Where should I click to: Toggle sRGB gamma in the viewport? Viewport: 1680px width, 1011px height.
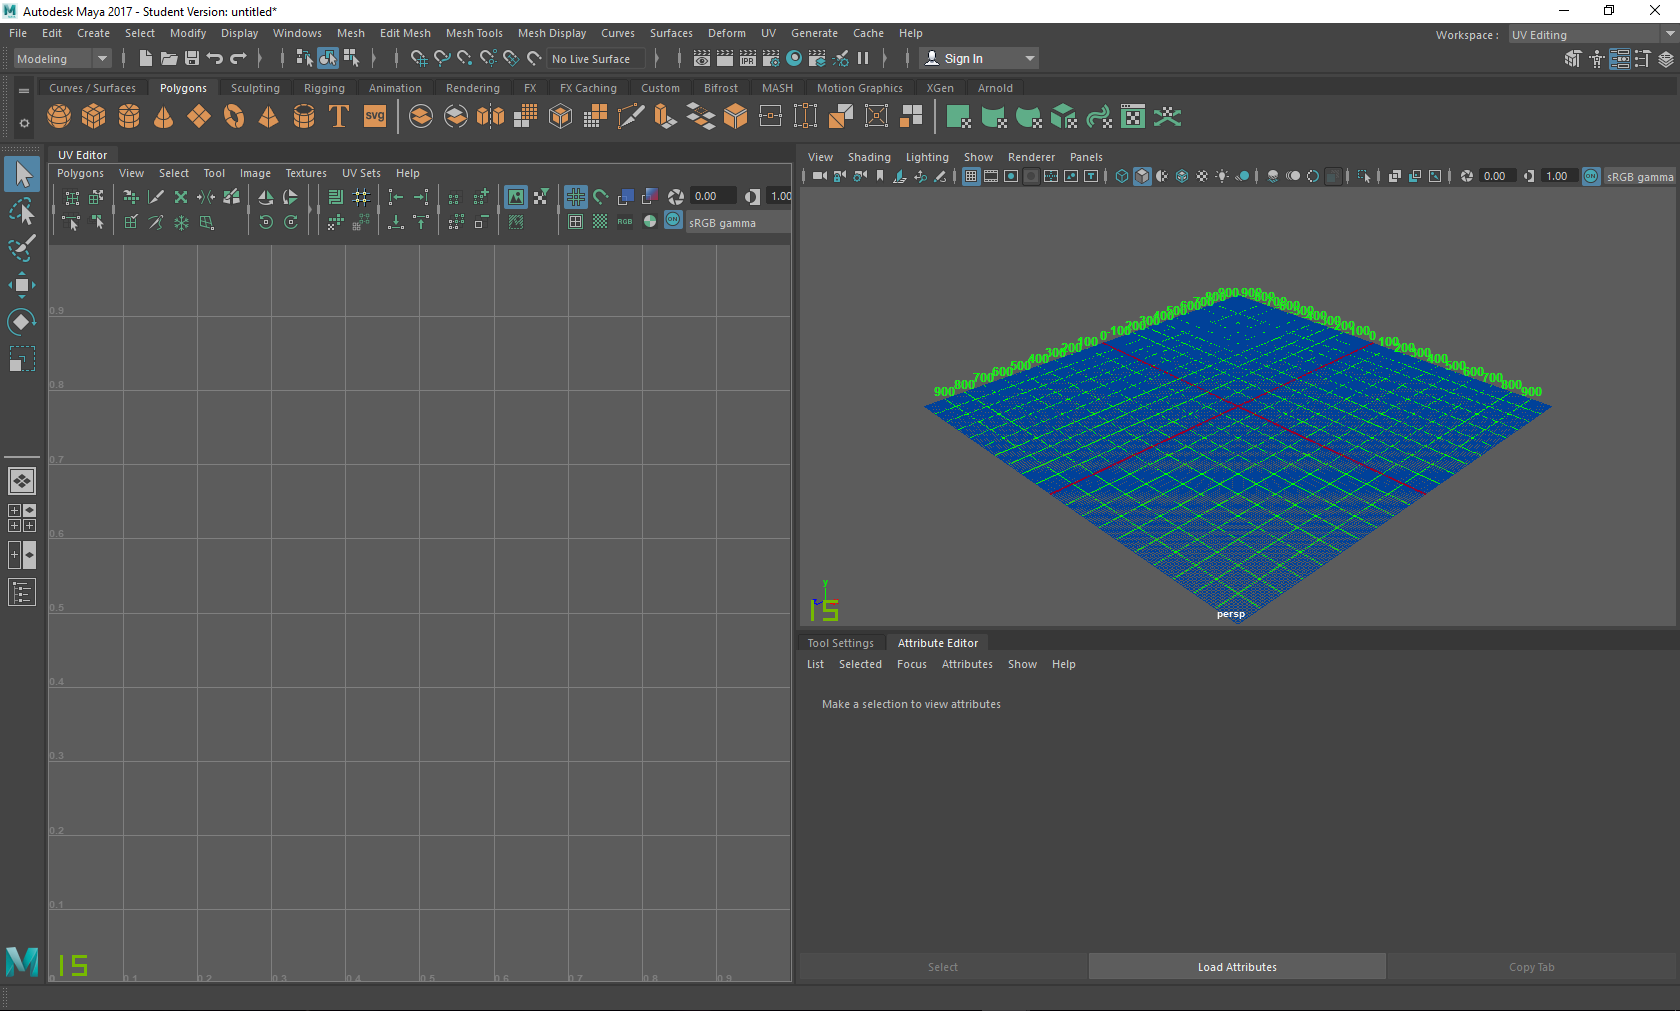click(1590, 177)
